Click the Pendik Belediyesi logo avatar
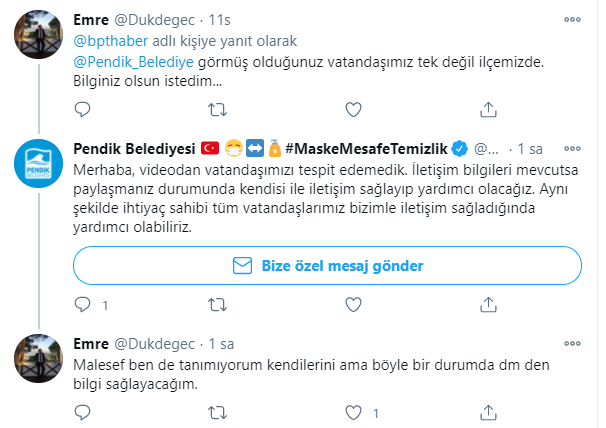The width and height of the screenshot is (606, 428). [x=41, y=163]
